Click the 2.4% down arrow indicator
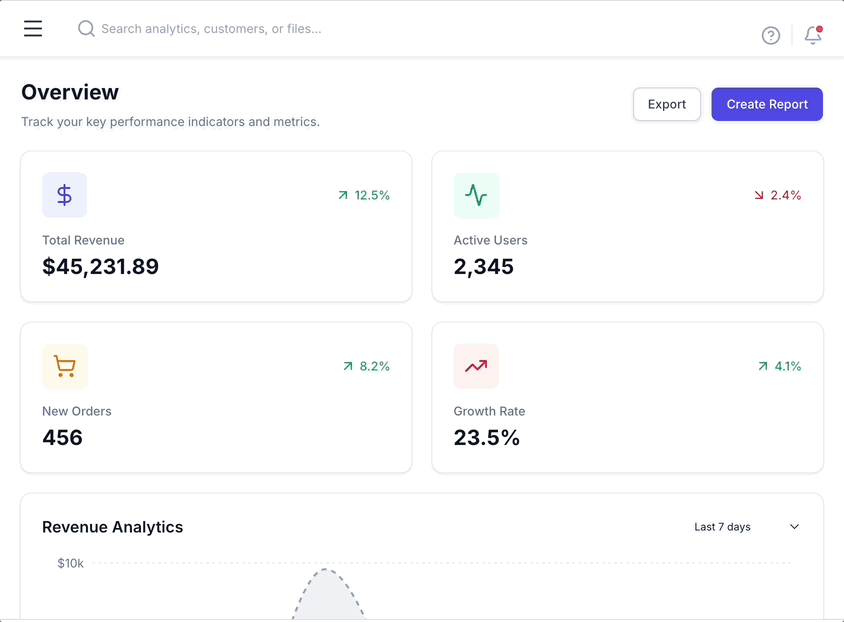844x622 pixels. pos(759,196)
